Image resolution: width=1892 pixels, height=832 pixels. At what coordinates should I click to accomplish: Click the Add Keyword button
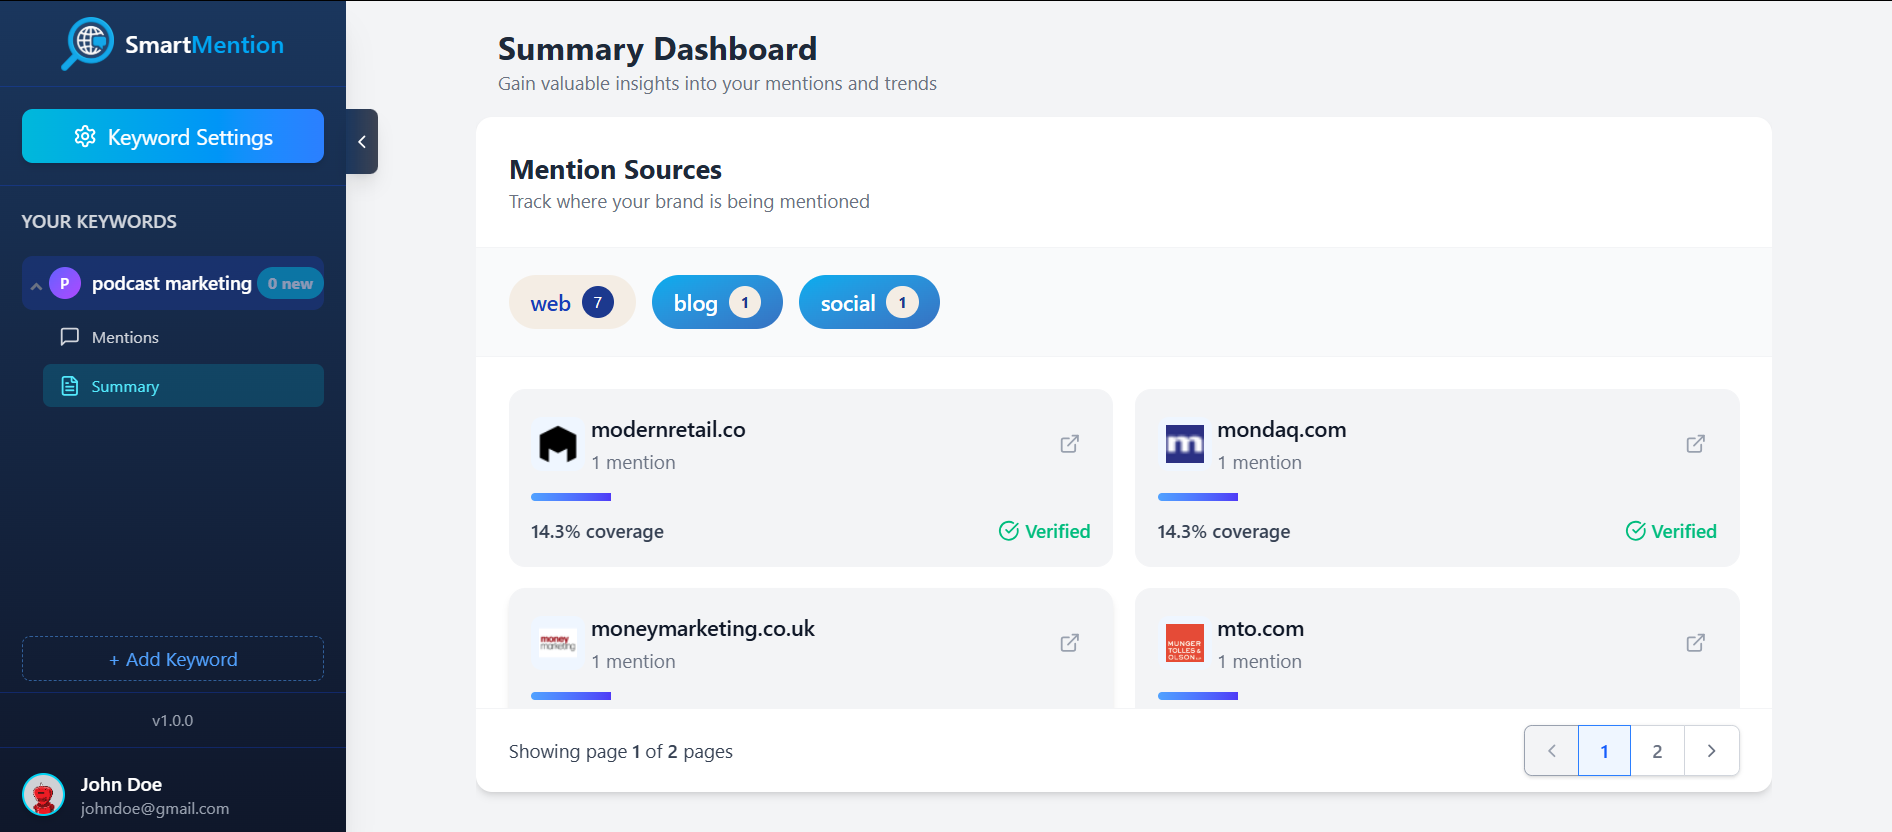point(173,660)
